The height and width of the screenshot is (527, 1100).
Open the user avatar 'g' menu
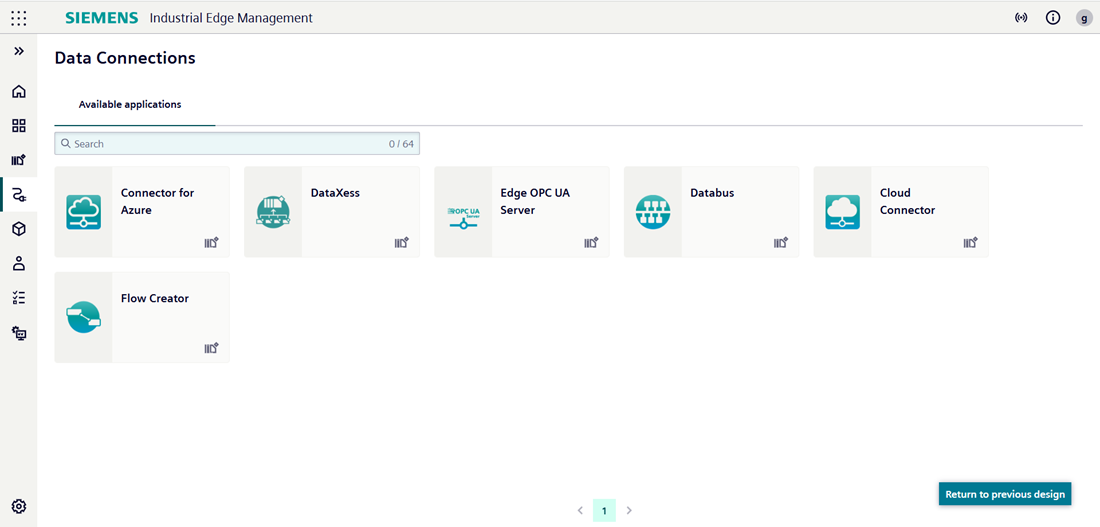click(1084, 18)
